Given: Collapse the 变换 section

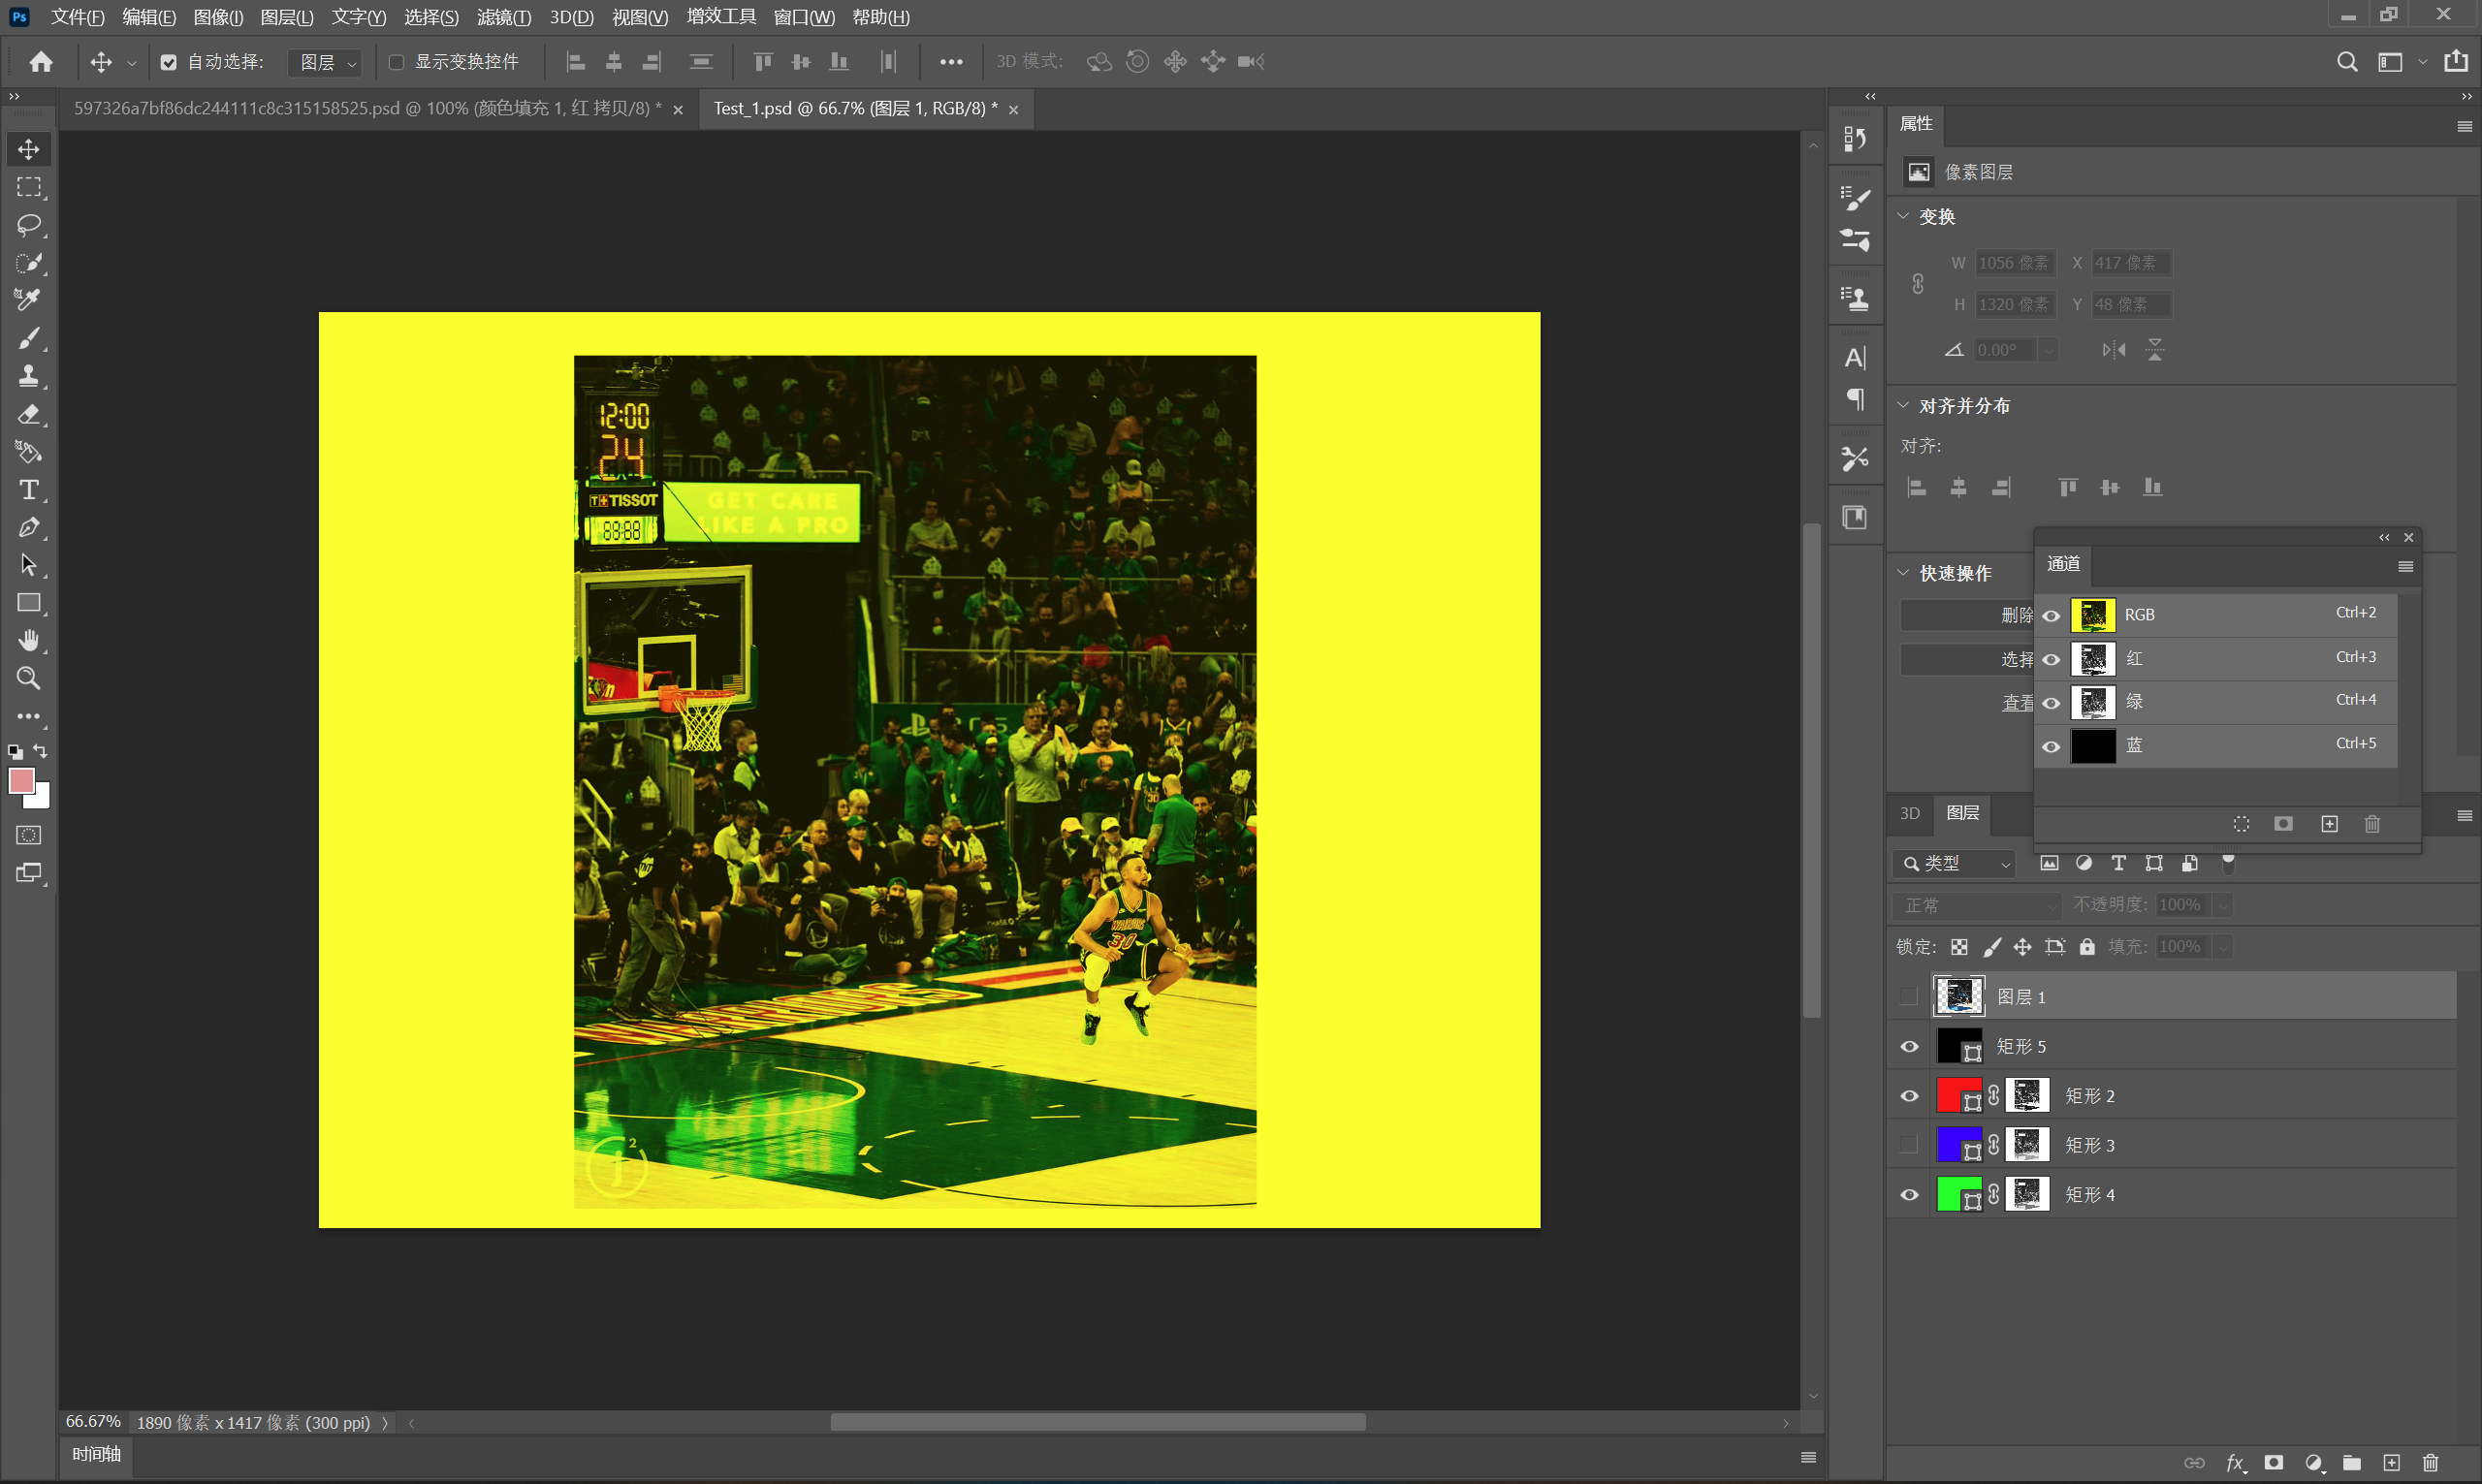Looking at the screenshot, I should (x=1904, y=216).
